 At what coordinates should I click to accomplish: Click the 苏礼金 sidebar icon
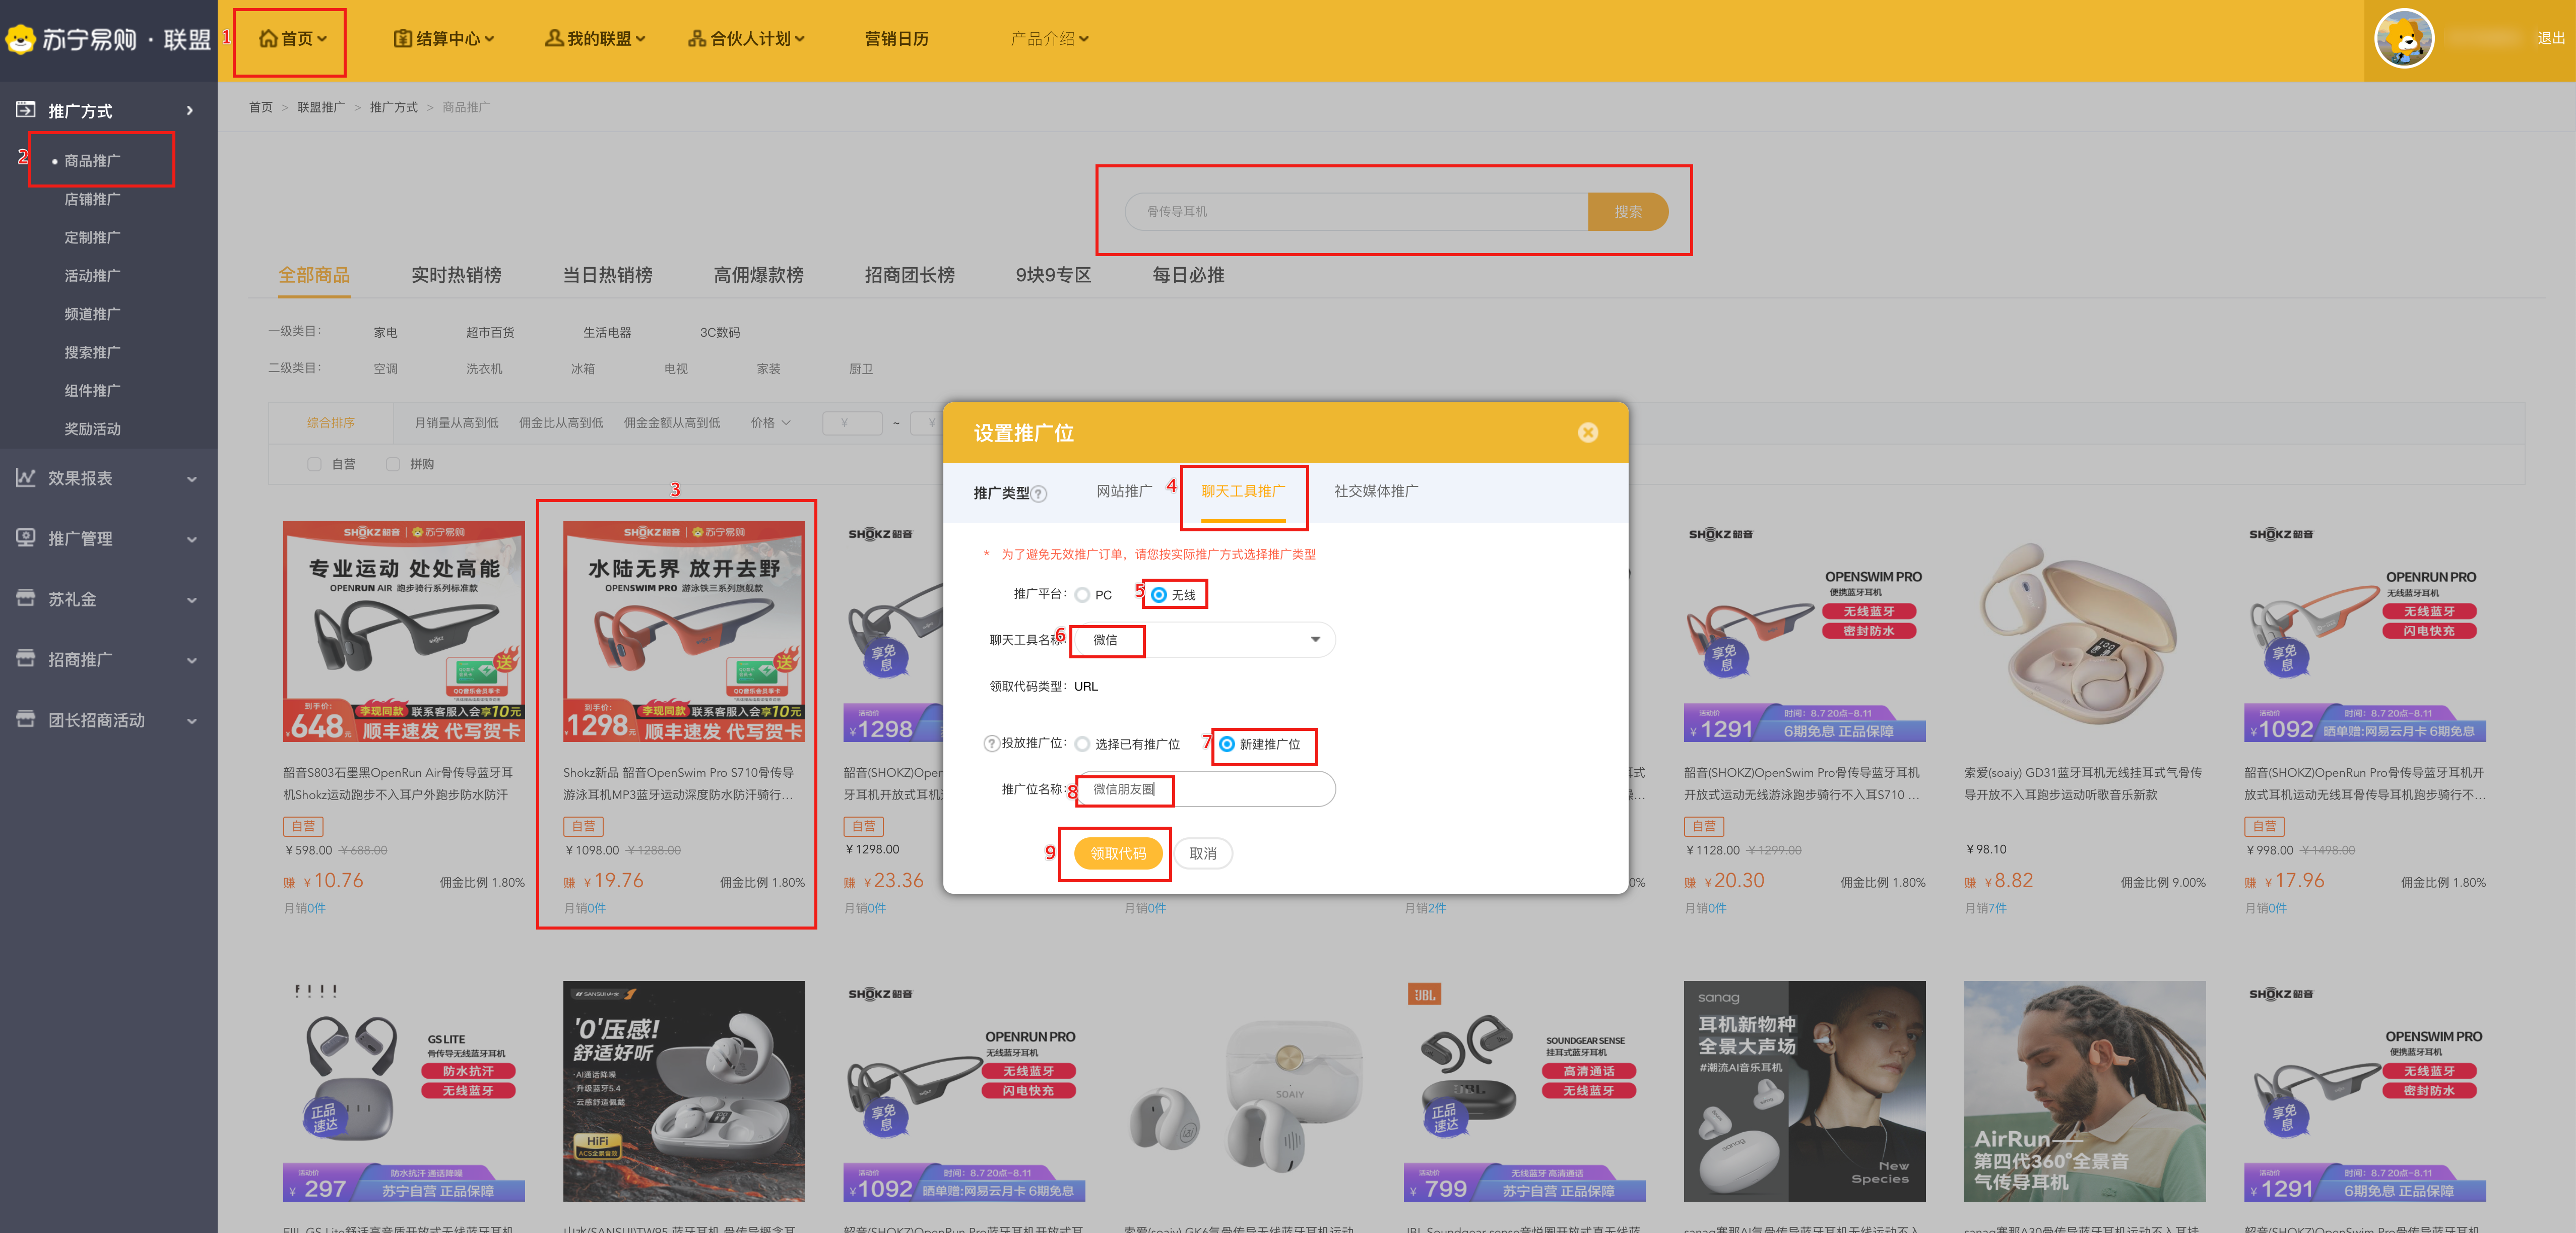(x=26, y=598)
